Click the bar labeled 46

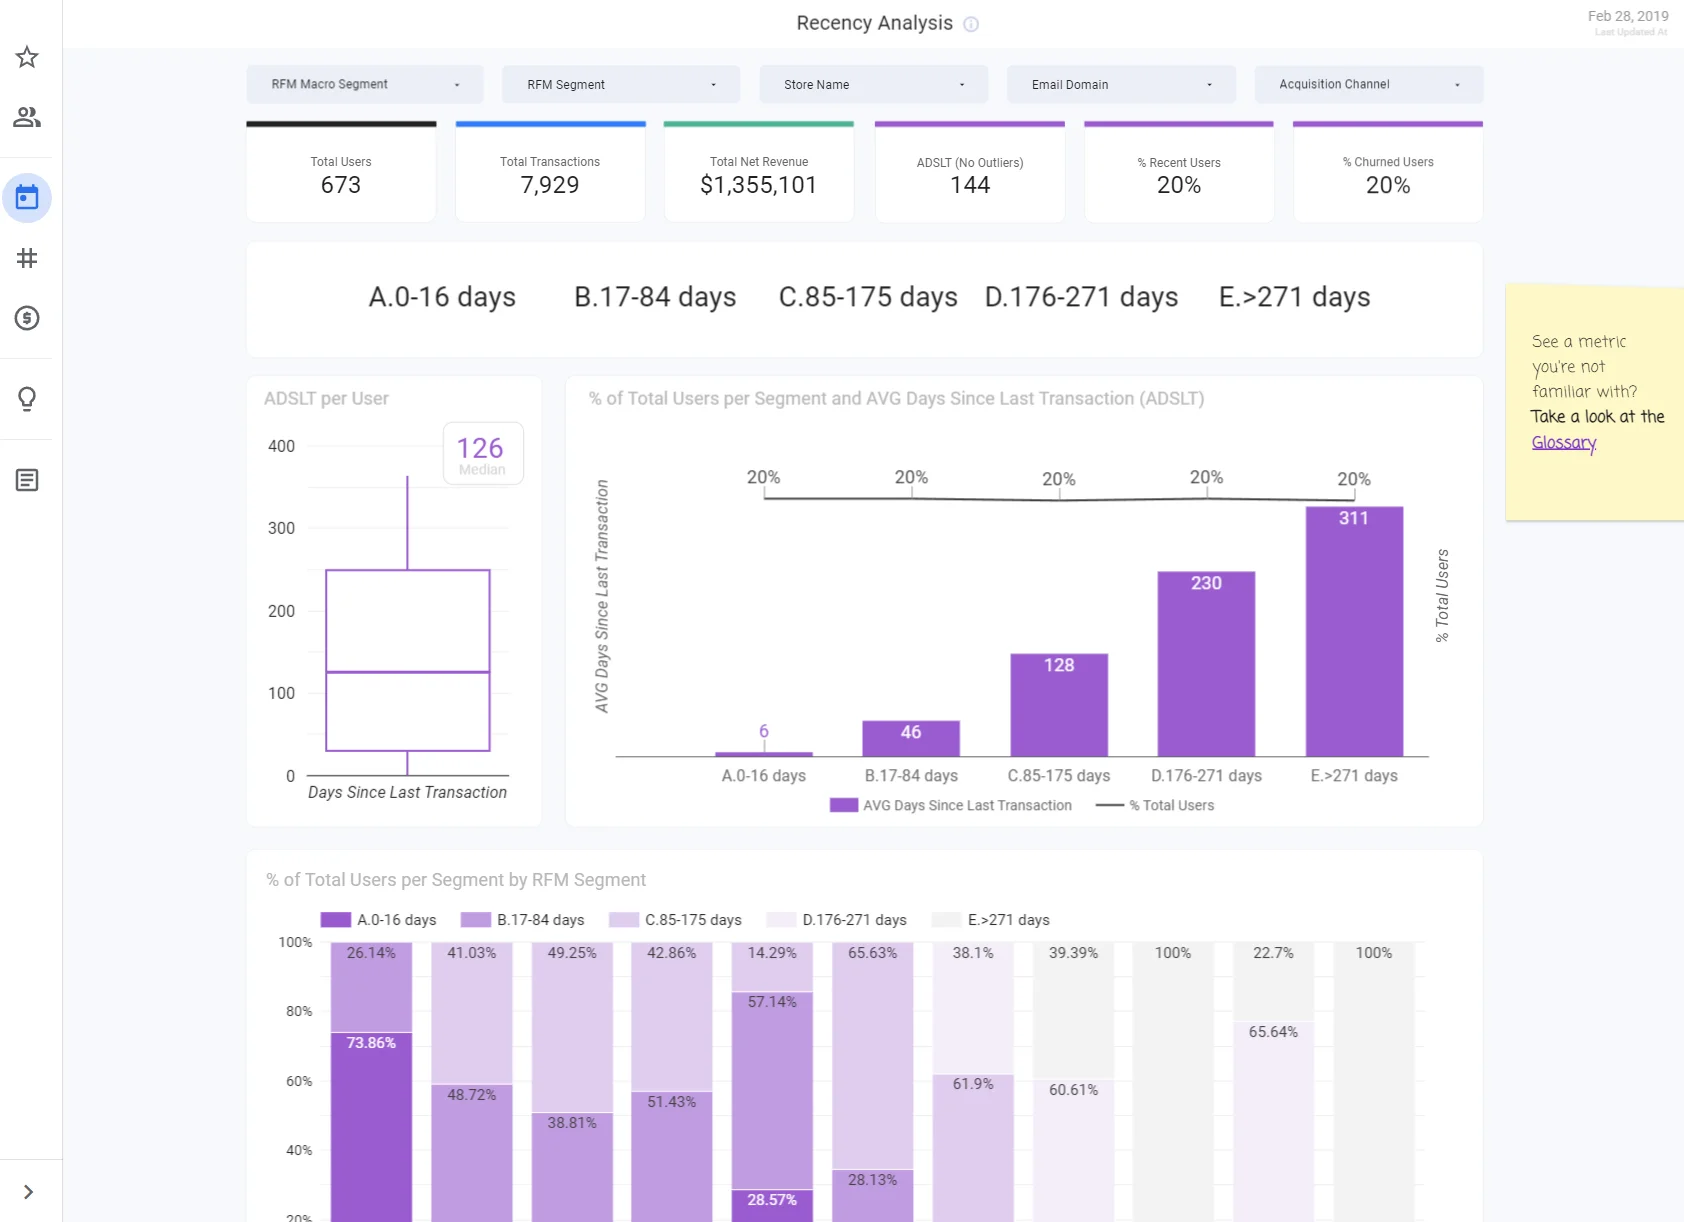(911, 738)
